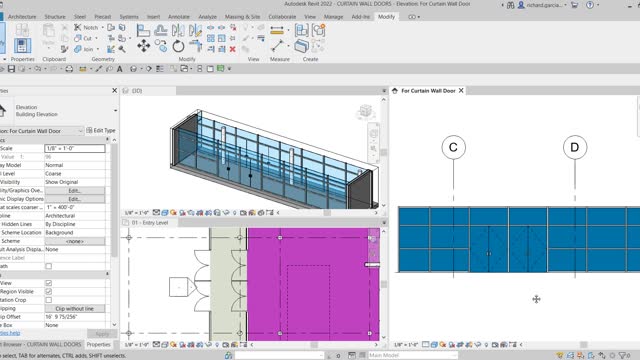Open the Annotate ribbon tab
Screen dimensions: 640x360
[x=179, y=17]
